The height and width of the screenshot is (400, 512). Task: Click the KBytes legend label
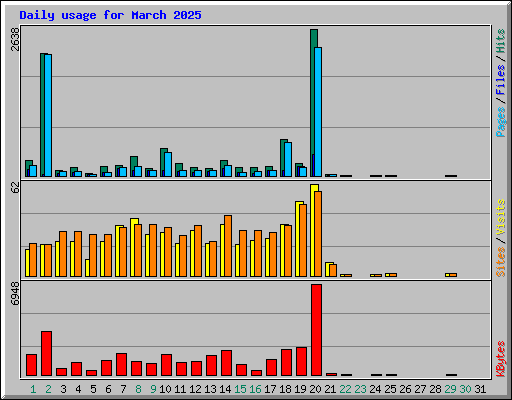coord(501,359)
